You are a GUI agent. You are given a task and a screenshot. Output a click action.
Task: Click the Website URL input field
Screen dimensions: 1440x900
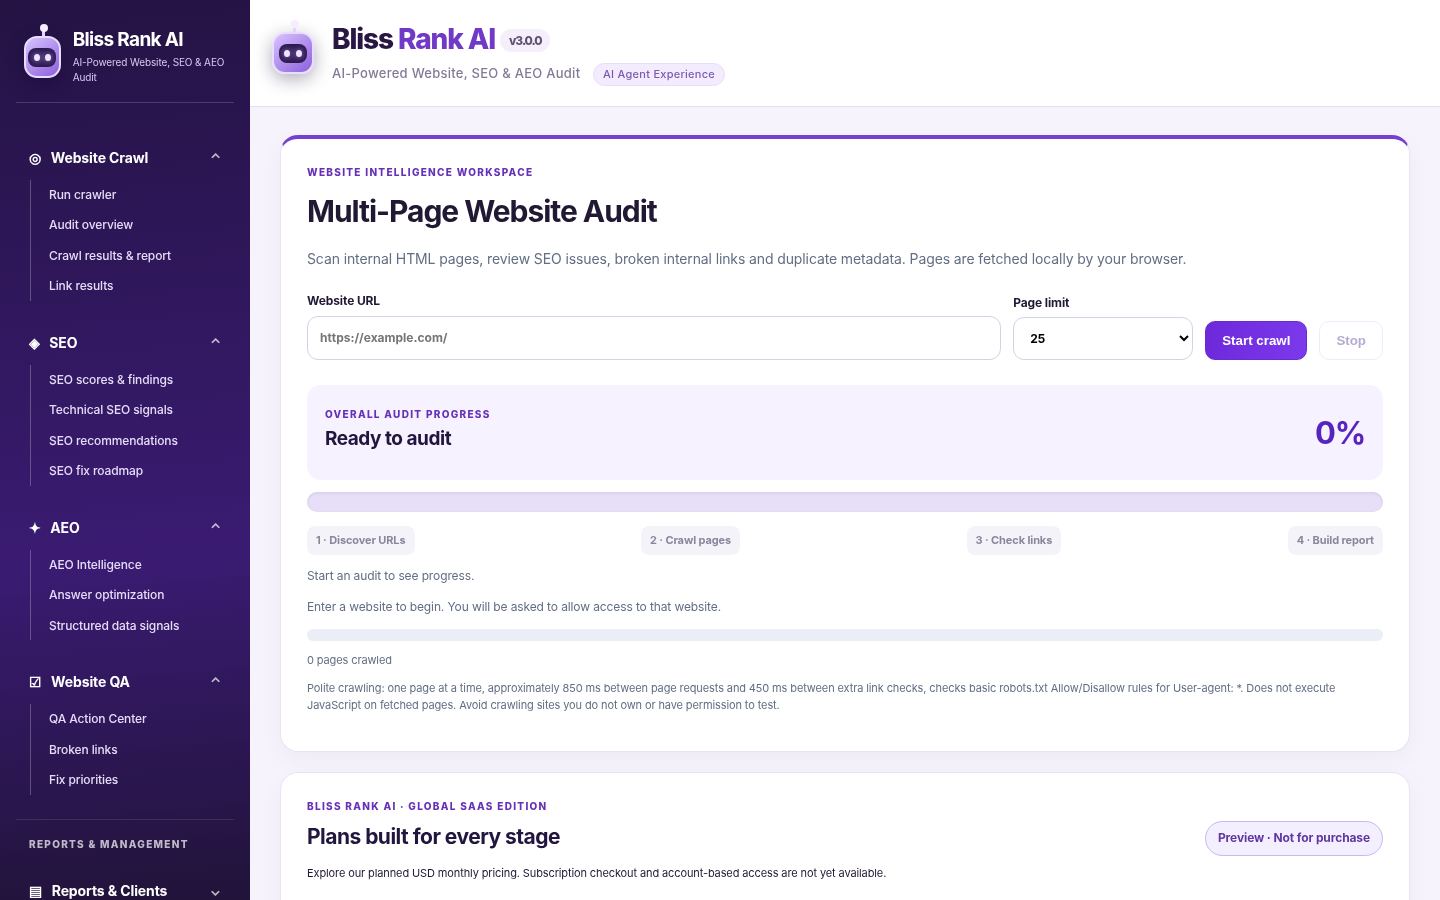[654, 338]
